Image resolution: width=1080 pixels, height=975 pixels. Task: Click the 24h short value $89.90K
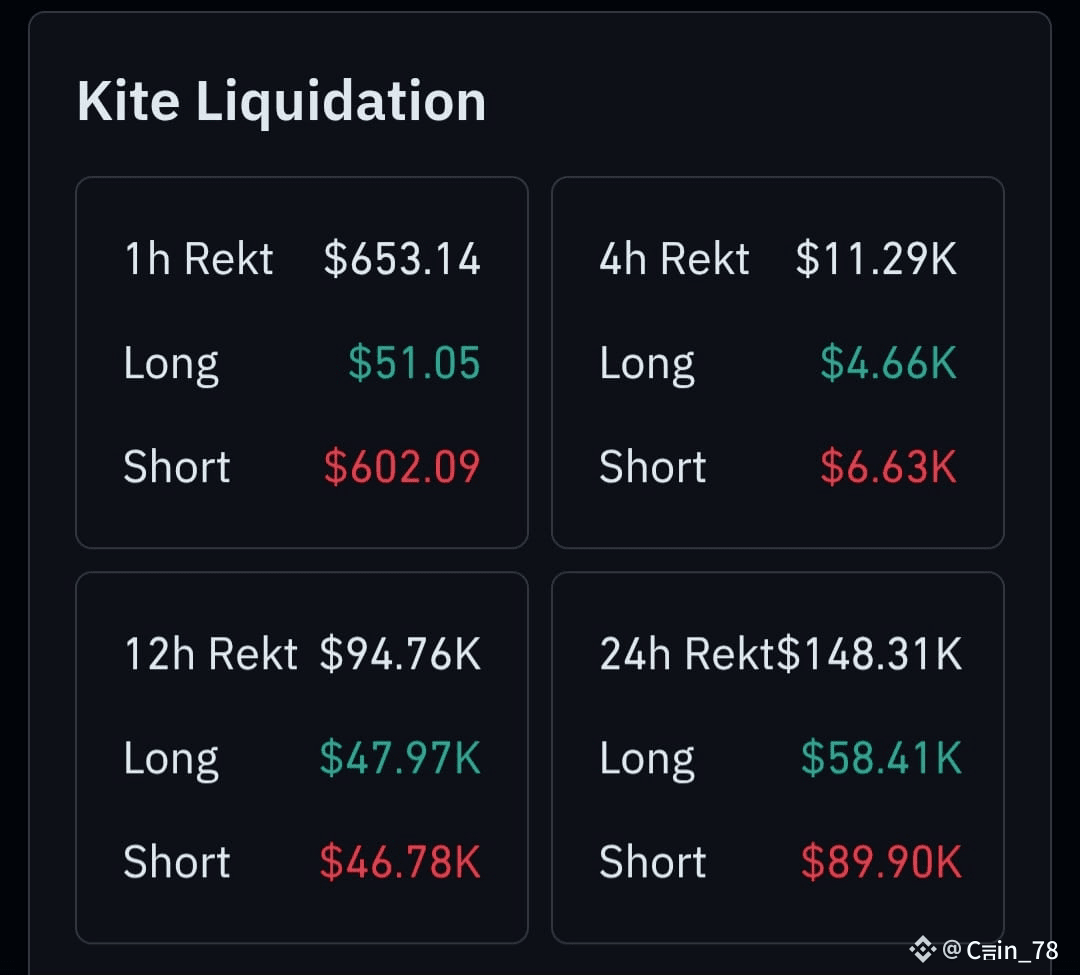(881, 862)
